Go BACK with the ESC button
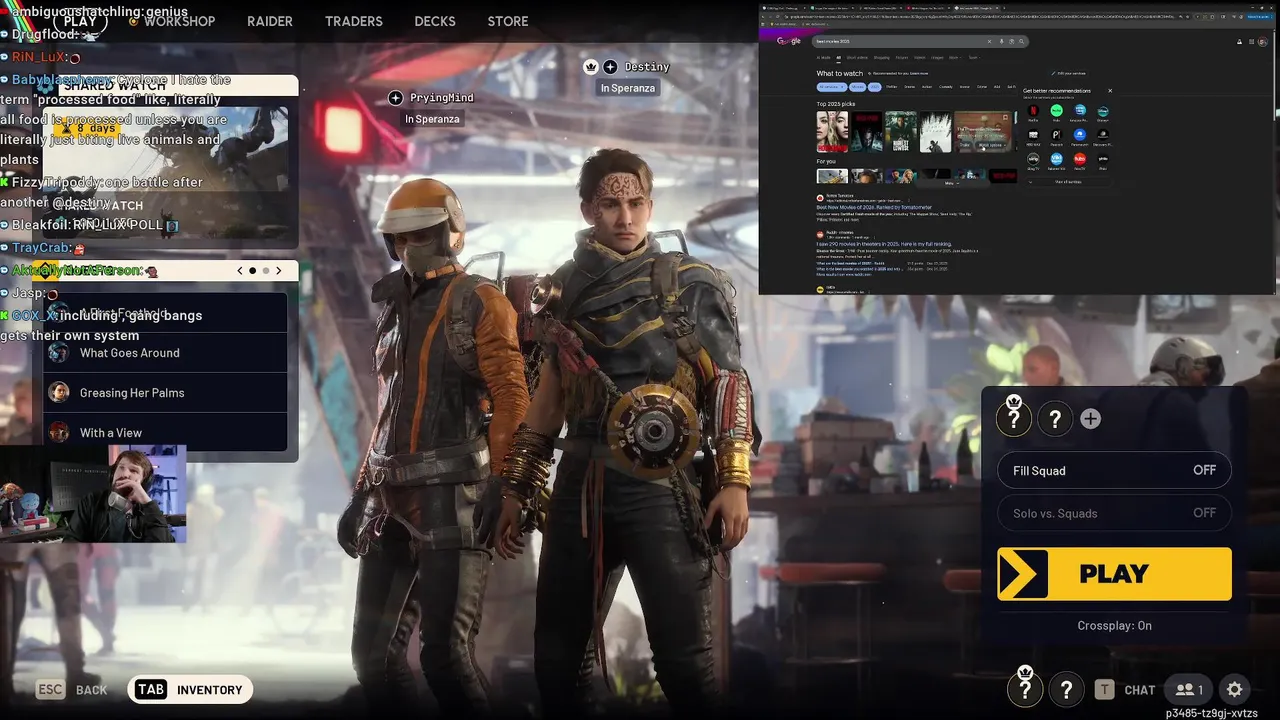 click(72, 690)
